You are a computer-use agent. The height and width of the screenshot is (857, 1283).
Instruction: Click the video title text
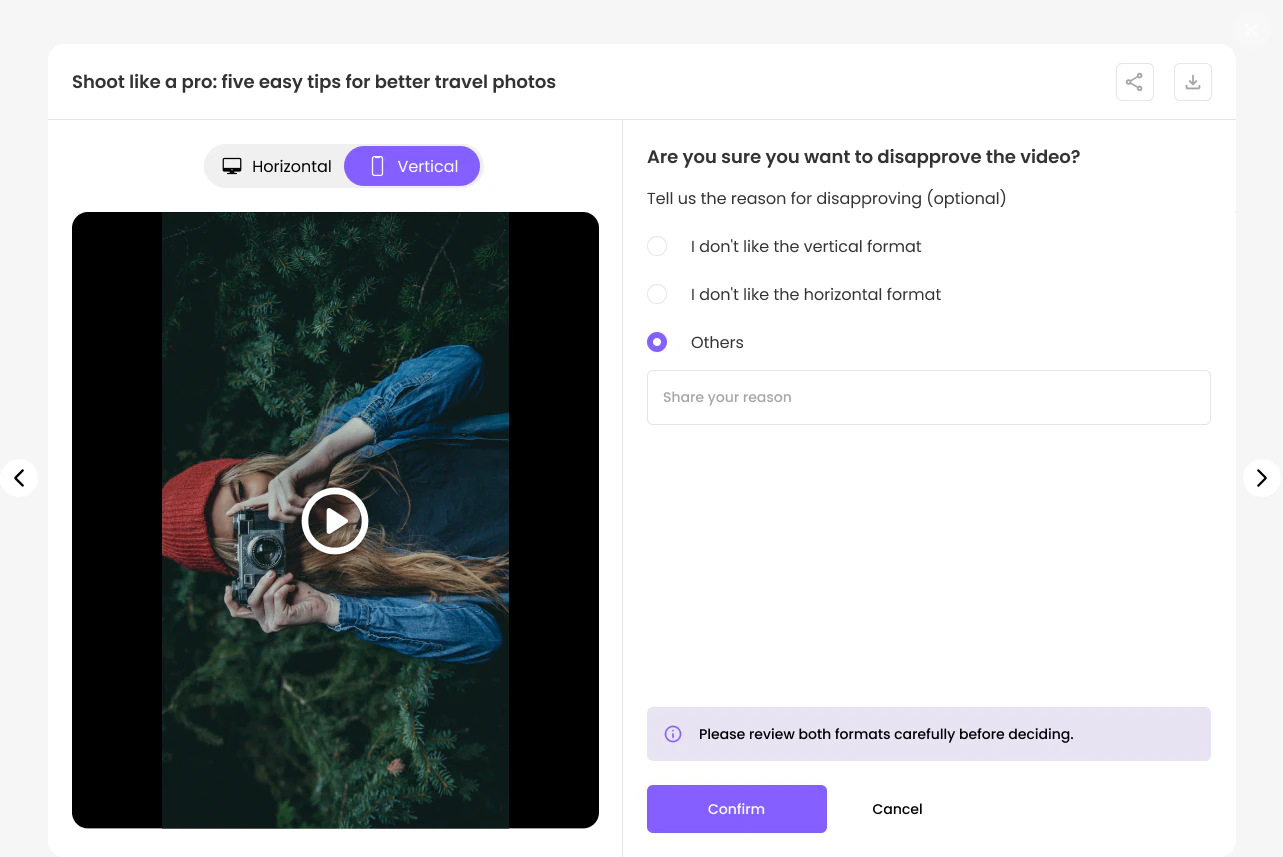click(x=314, y=82)
